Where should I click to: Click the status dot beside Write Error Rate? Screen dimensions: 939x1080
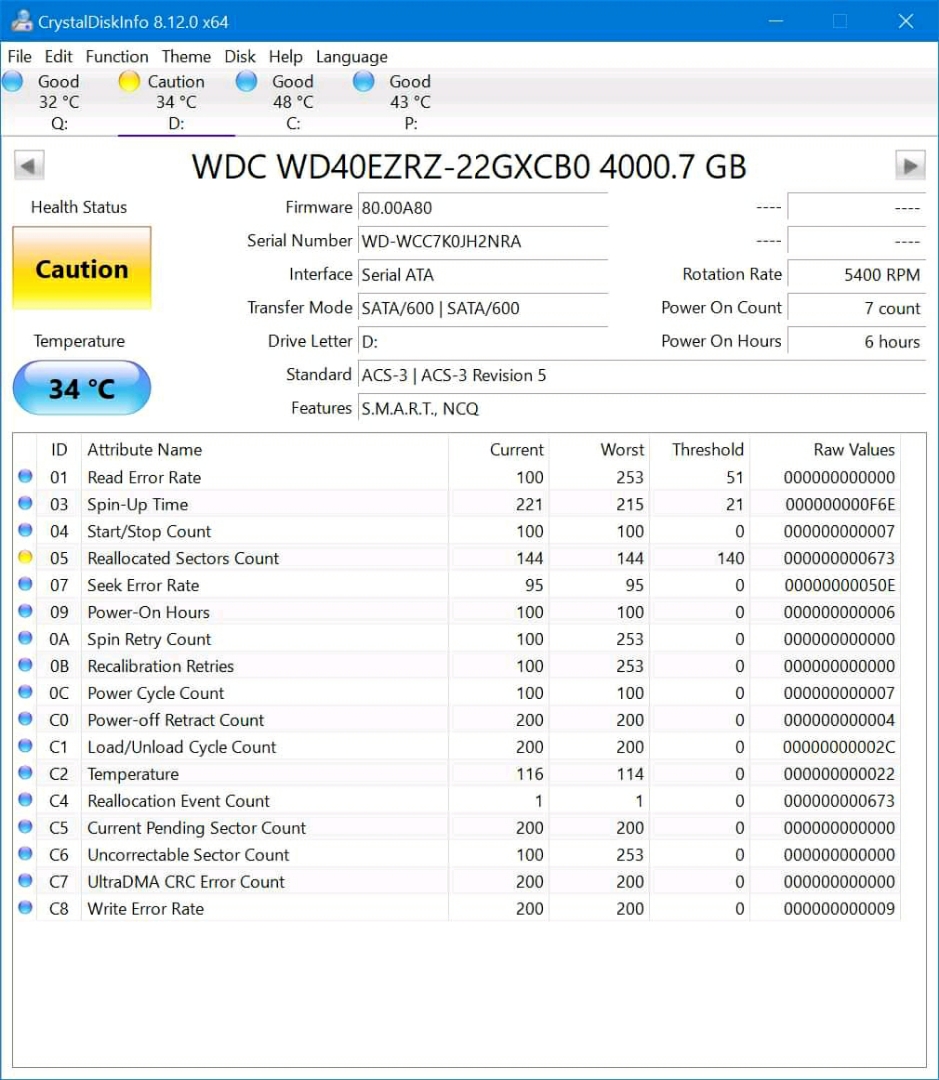(x=25, y=907)
